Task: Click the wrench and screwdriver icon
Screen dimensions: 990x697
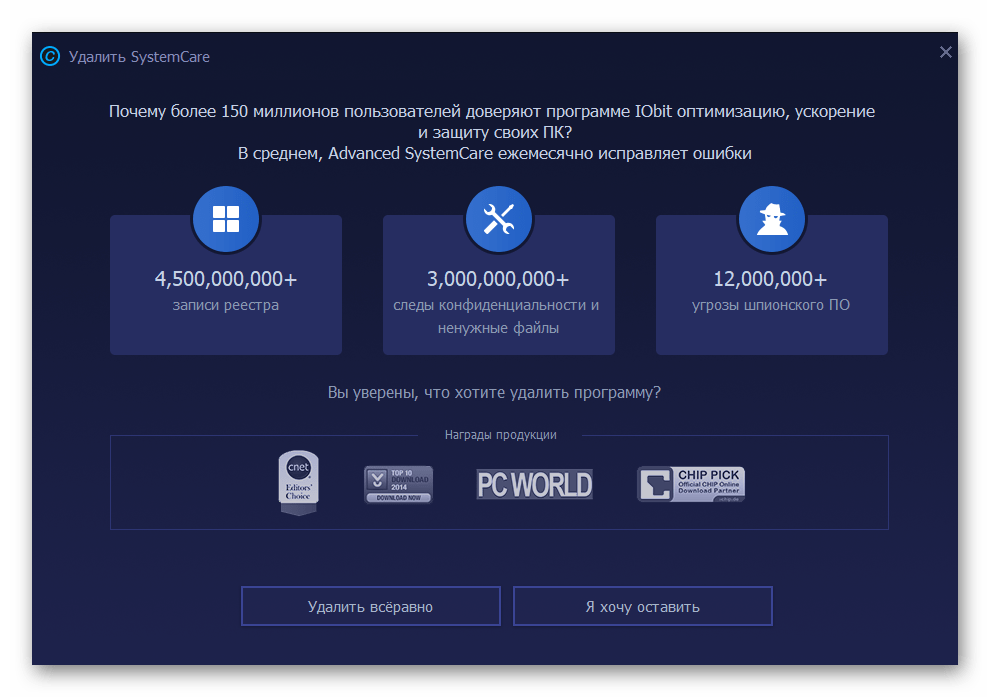Action: click(498, 218)
